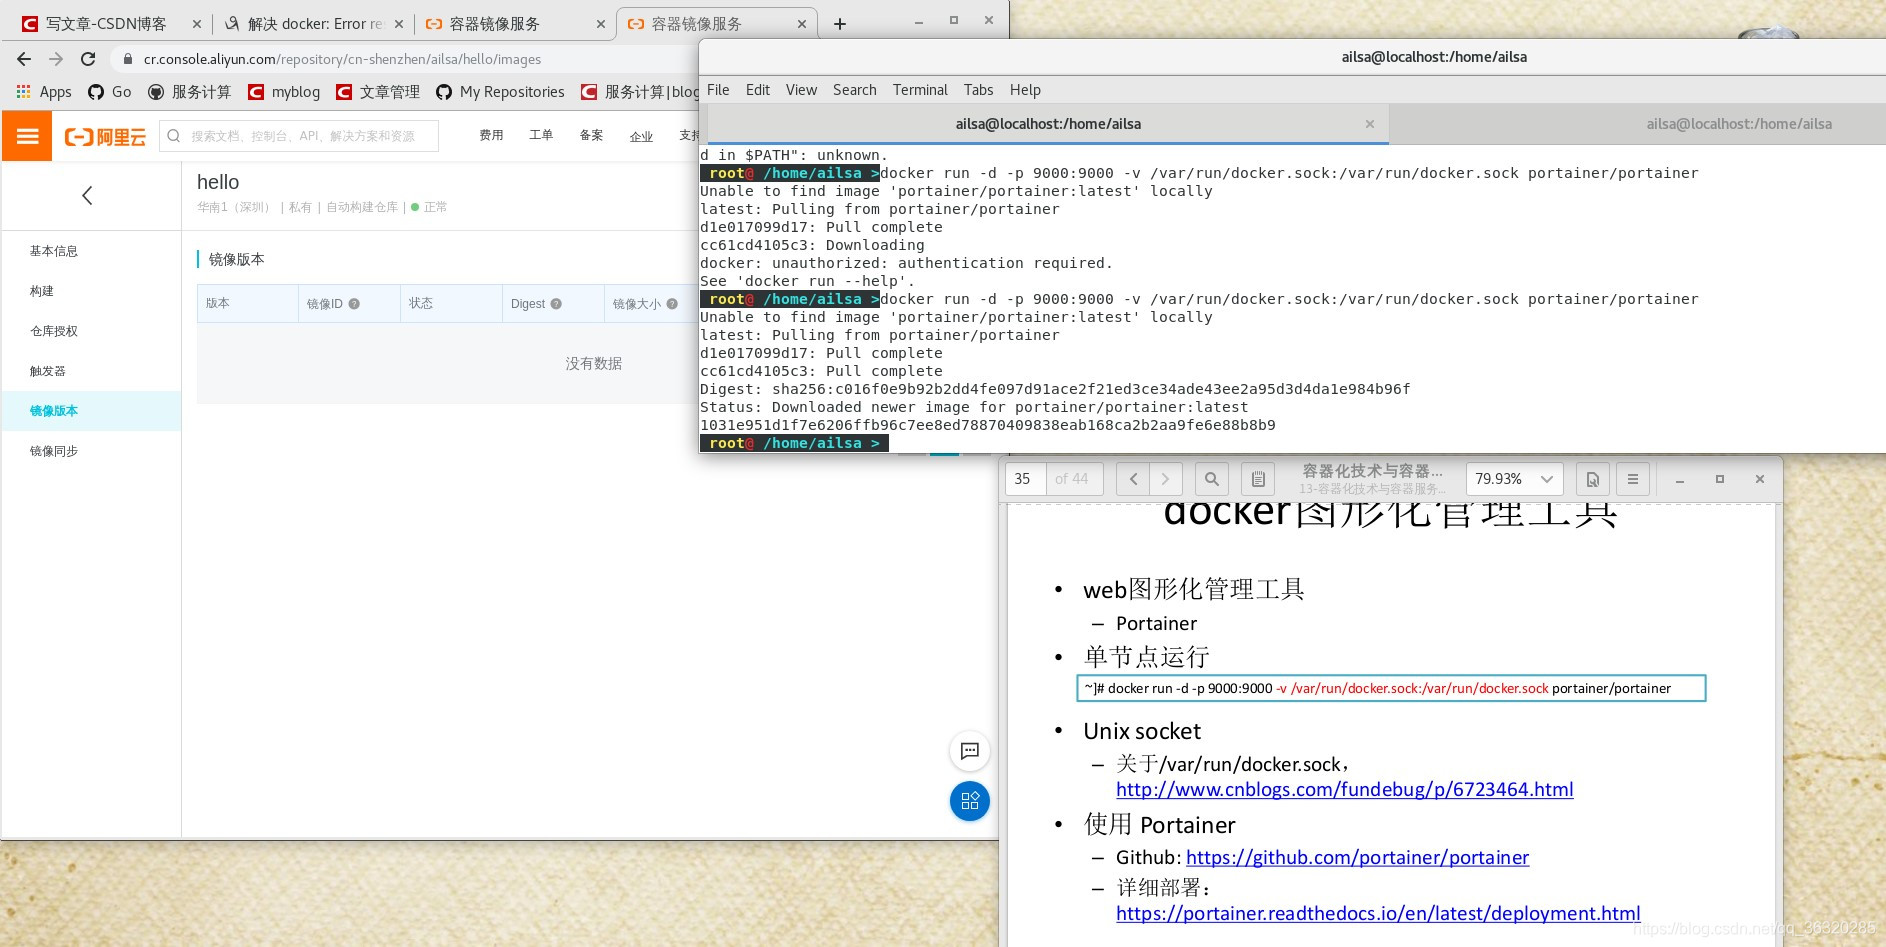The height and width of the screenshot is (947, 1886).
Task: Click the Aliyun logo
Action: (105, 136)
